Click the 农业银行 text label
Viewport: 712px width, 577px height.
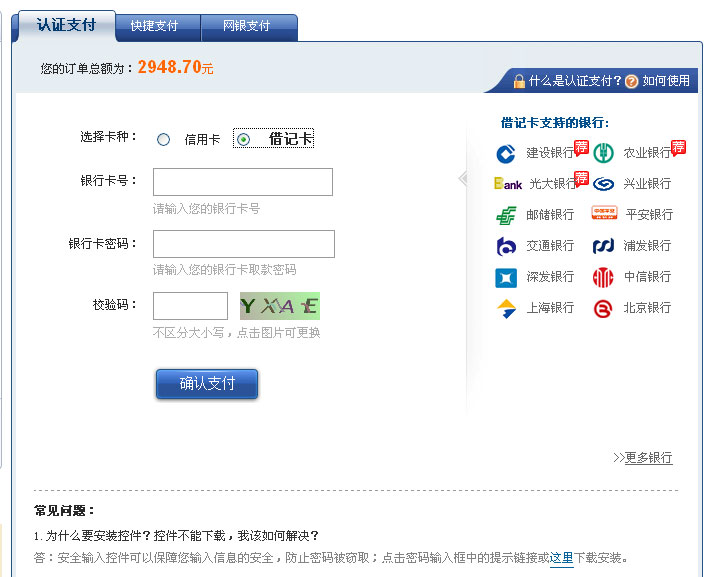click(x=647, y=153)
